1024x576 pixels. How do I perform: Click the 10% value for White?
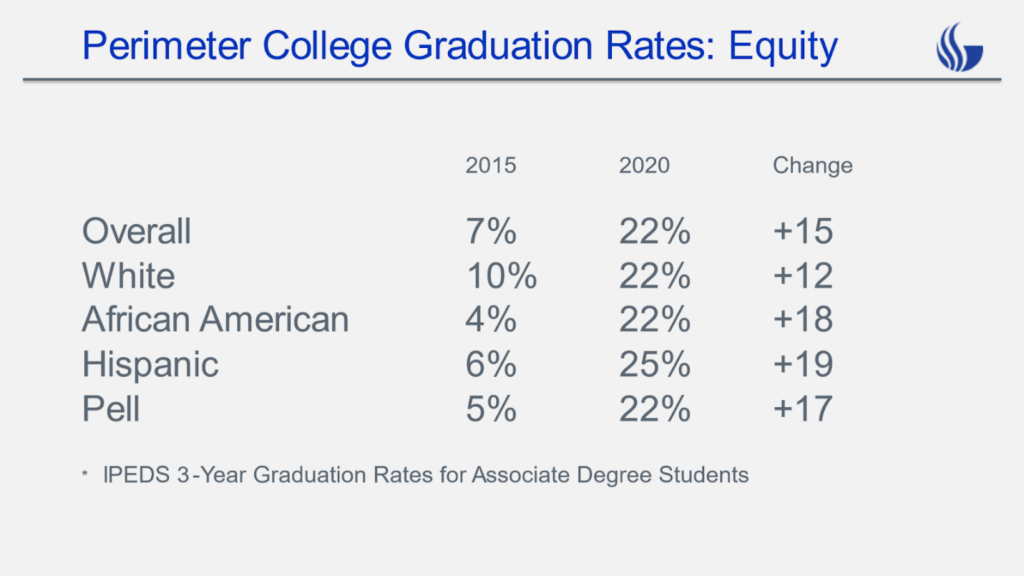pos(501,276)
